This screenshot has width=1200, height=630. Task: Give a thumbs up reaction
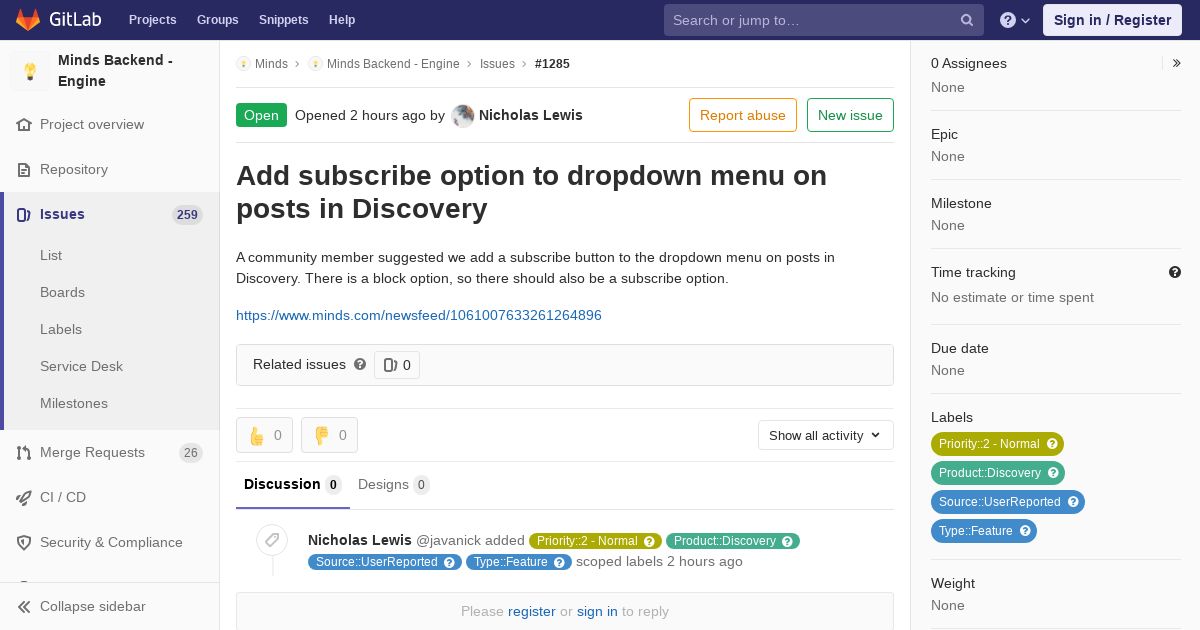point(265,435)
